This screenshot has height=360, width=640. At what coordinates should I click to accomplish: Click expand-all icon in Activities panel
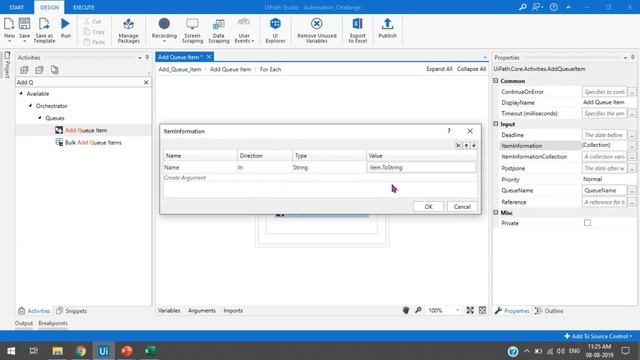coord(24,70)
